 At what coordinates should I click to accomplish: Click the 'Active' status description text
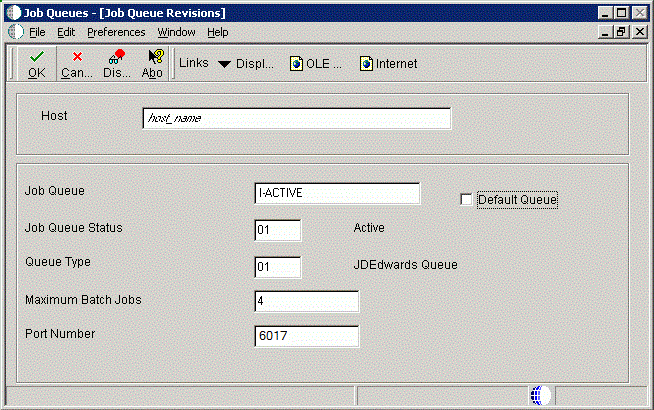coord(369,228)
